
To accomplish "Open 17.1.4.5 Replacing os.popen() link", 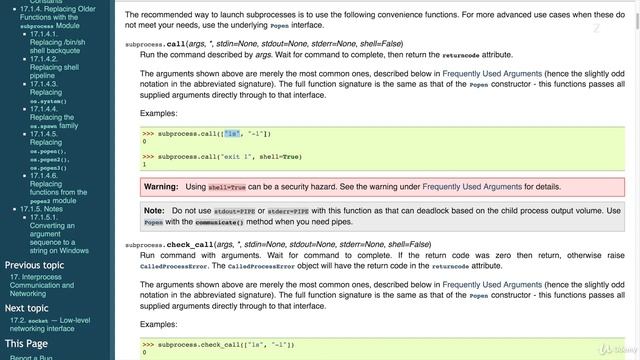I will pyautogui.click(x=49, y=151).
